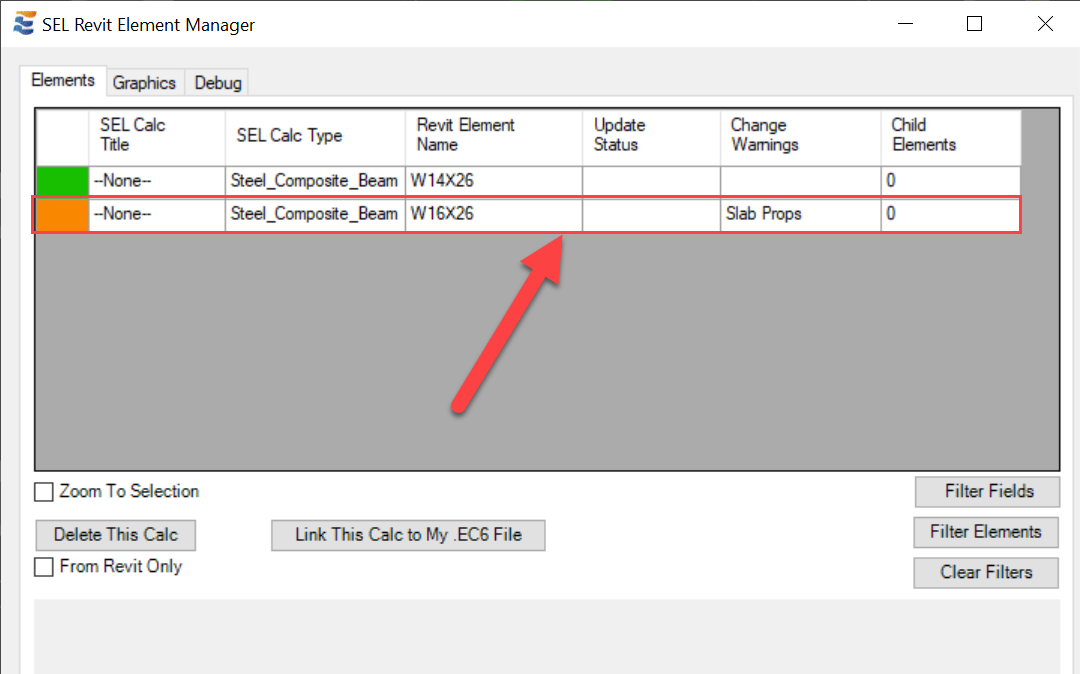Image resolution: width=1080 pixels, height=674 pixels.
Task: Click the Slab Props change warning cell
Action: click(800, 214)
